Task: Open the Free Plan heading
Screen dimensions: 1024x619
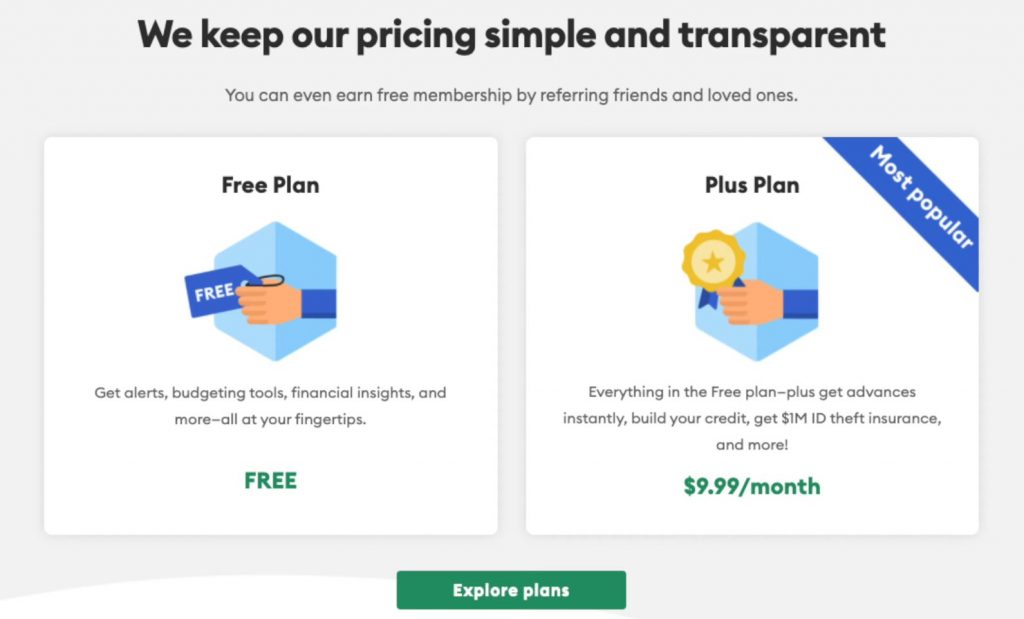Action: (x=270, y=185)
